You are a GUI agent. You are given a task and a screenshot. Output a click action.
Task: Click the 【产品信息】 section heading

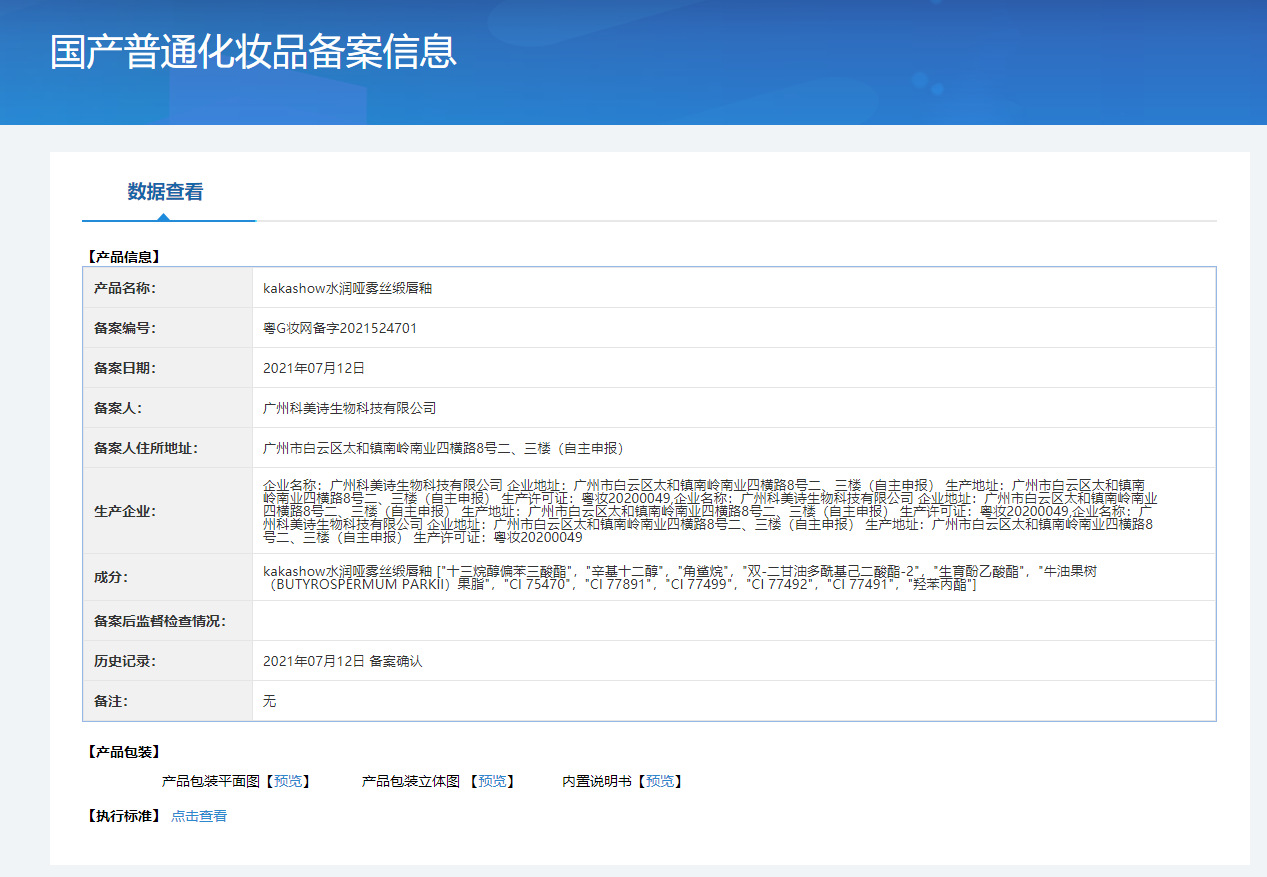click(124, 257)
